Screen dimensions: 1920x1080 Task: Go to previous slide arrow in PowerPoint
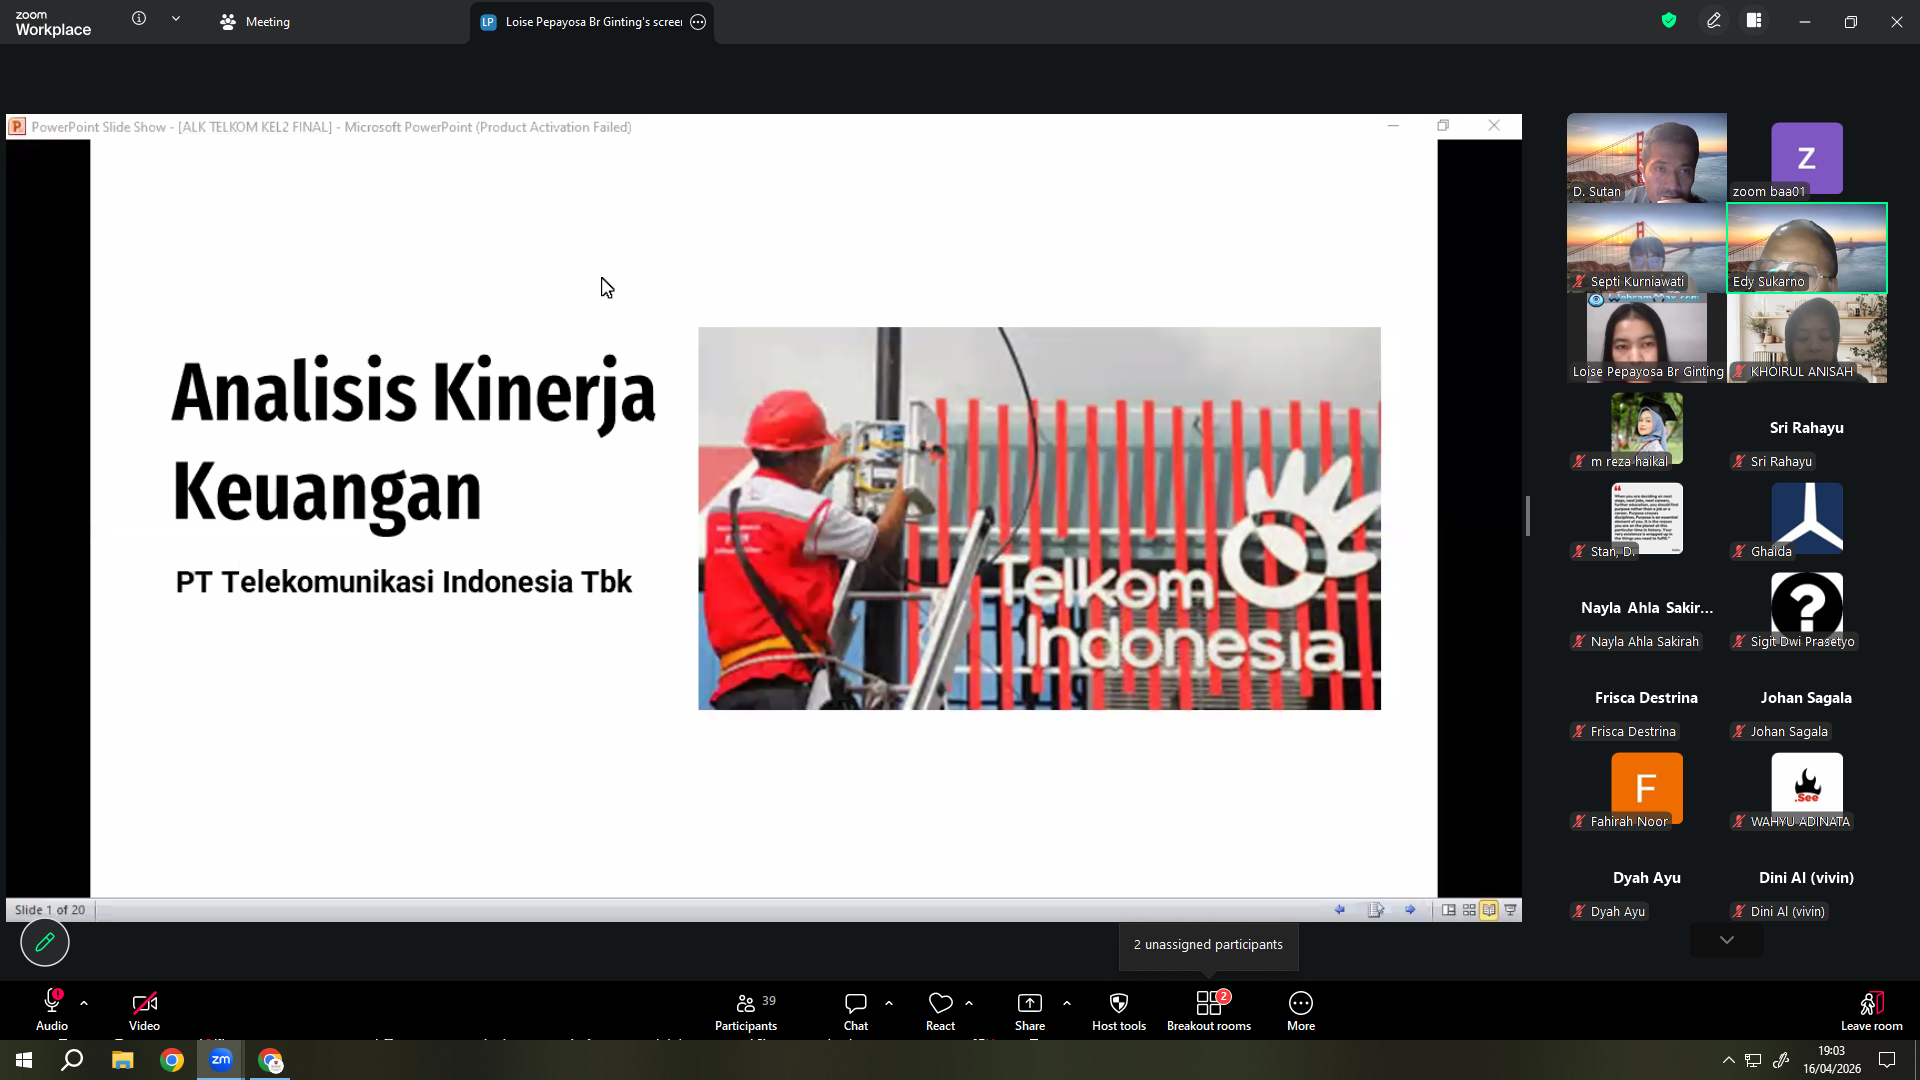pos(1340,910)
